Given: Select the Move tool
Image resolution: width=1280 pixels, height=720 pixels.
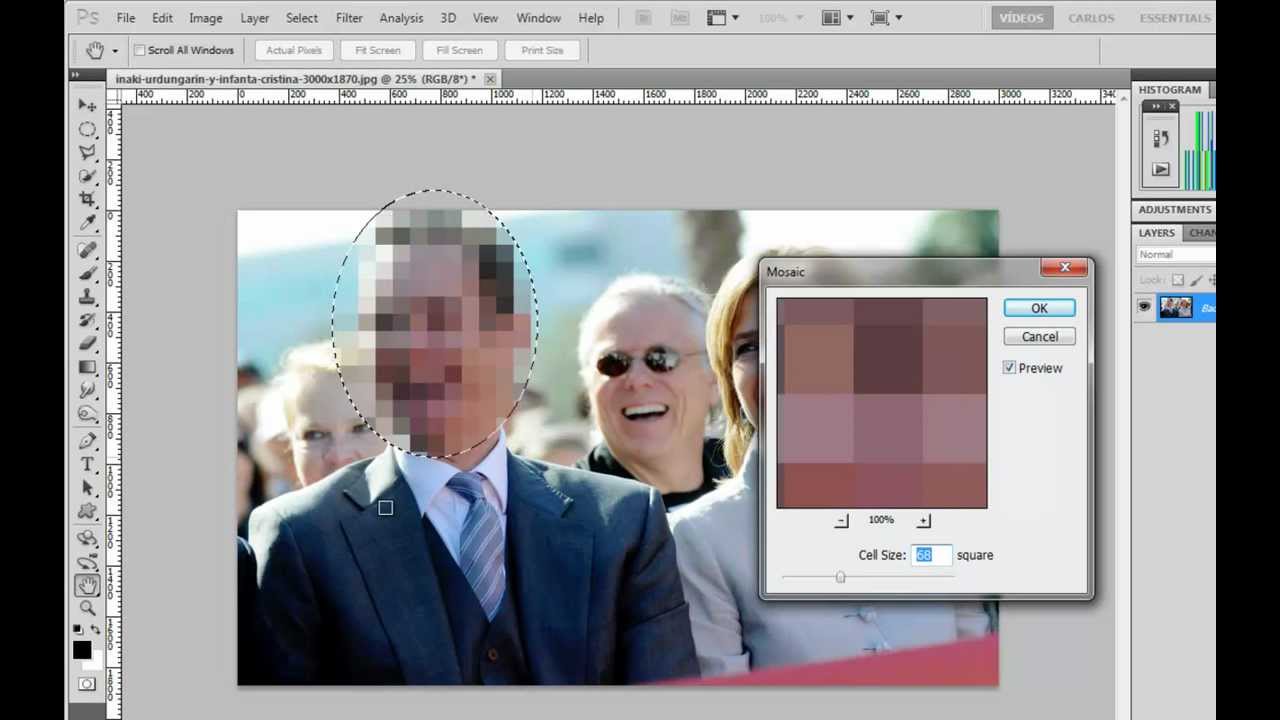Looking at the screenshot, I should pyautogui.click(x=88, y=105).
